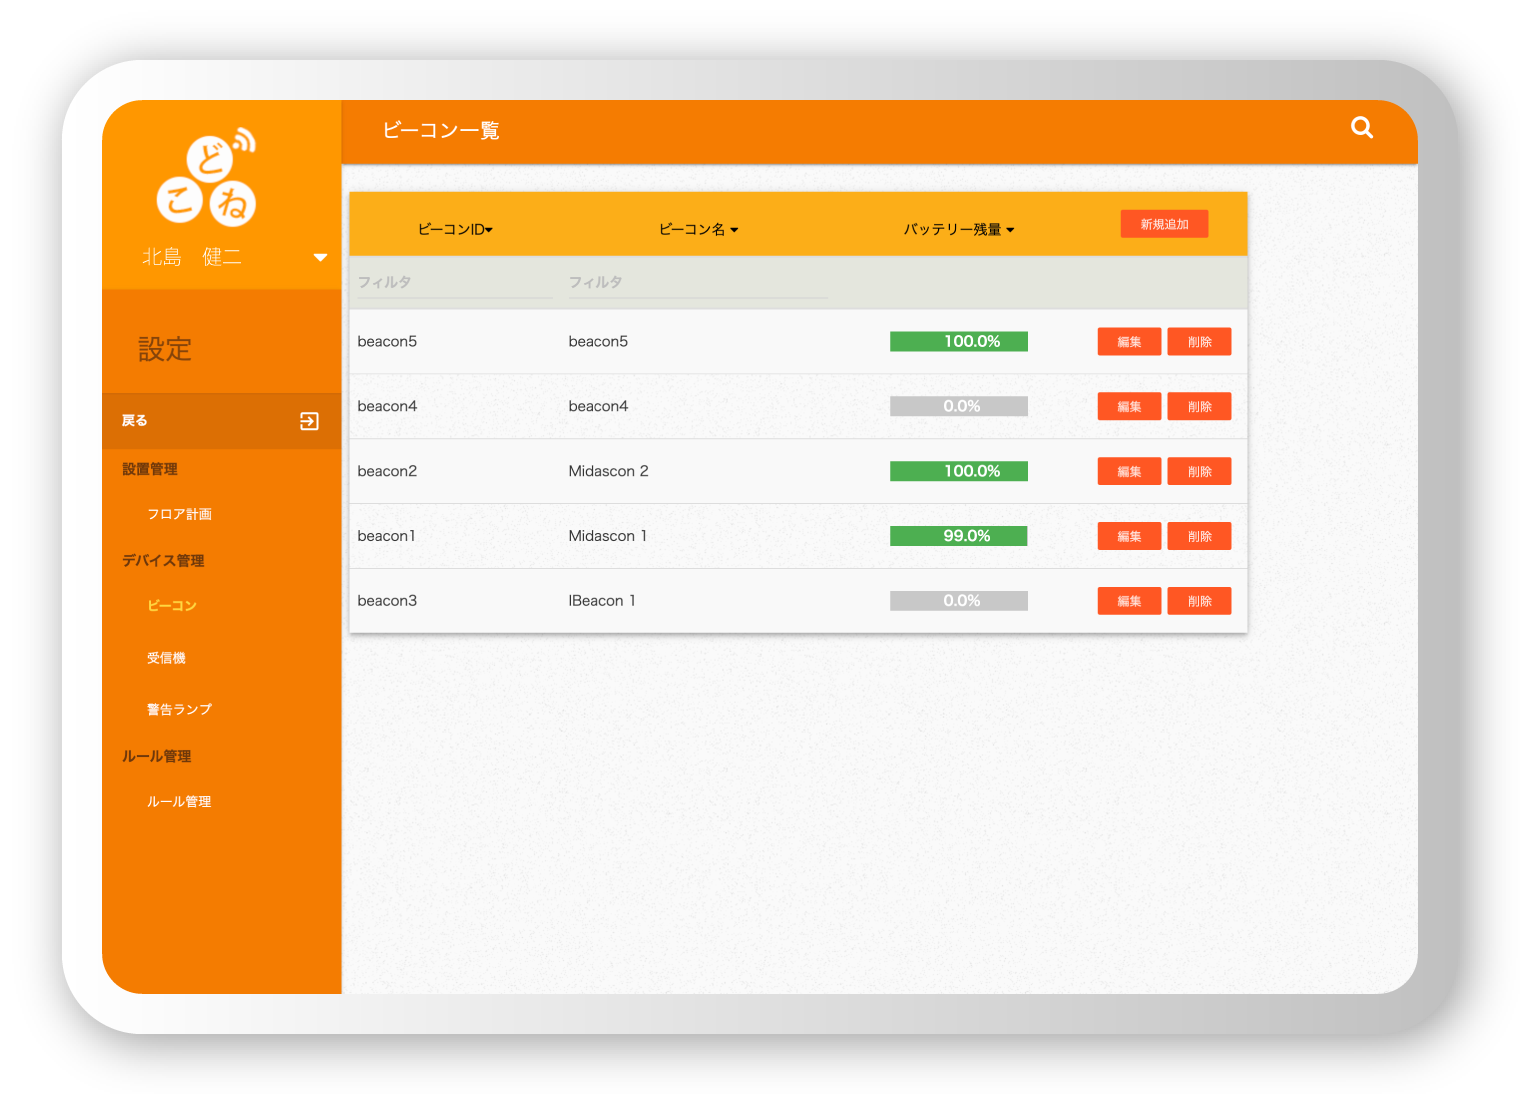Open ビーコン menu item
Screen dimensions: 1520x1094
click(x=172, y=606)
